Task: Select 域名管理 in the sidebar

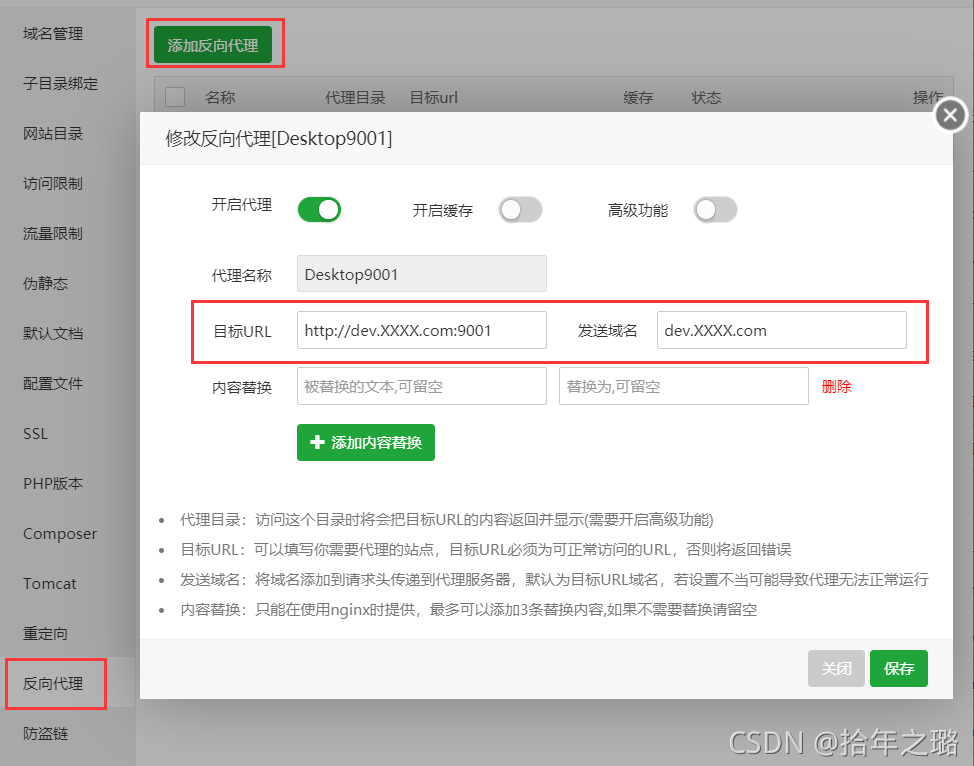Action: pyautogui.click(x=53, y=34)
